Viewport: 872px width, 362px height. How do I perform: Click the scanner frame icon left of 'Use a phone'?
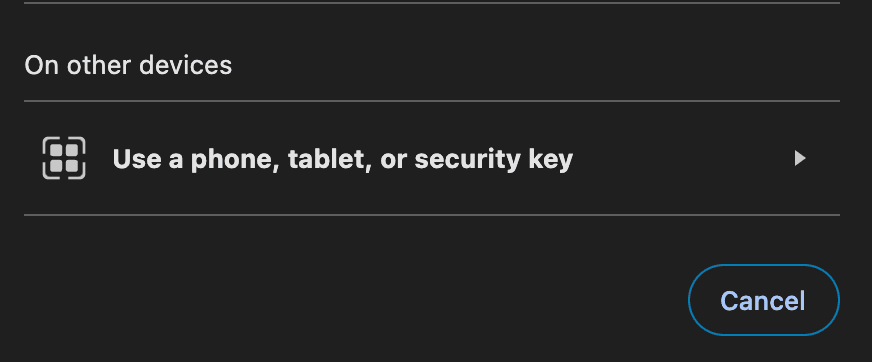(64, 158)
